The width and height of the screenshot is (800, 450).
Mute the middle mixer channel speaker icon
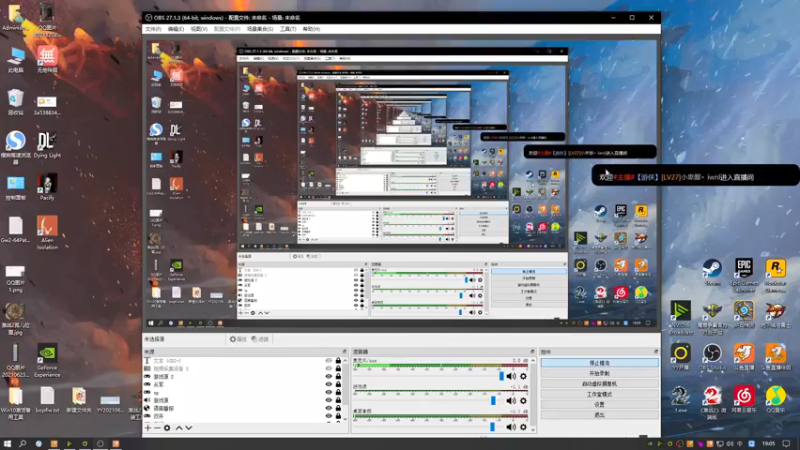coord(511,401)
